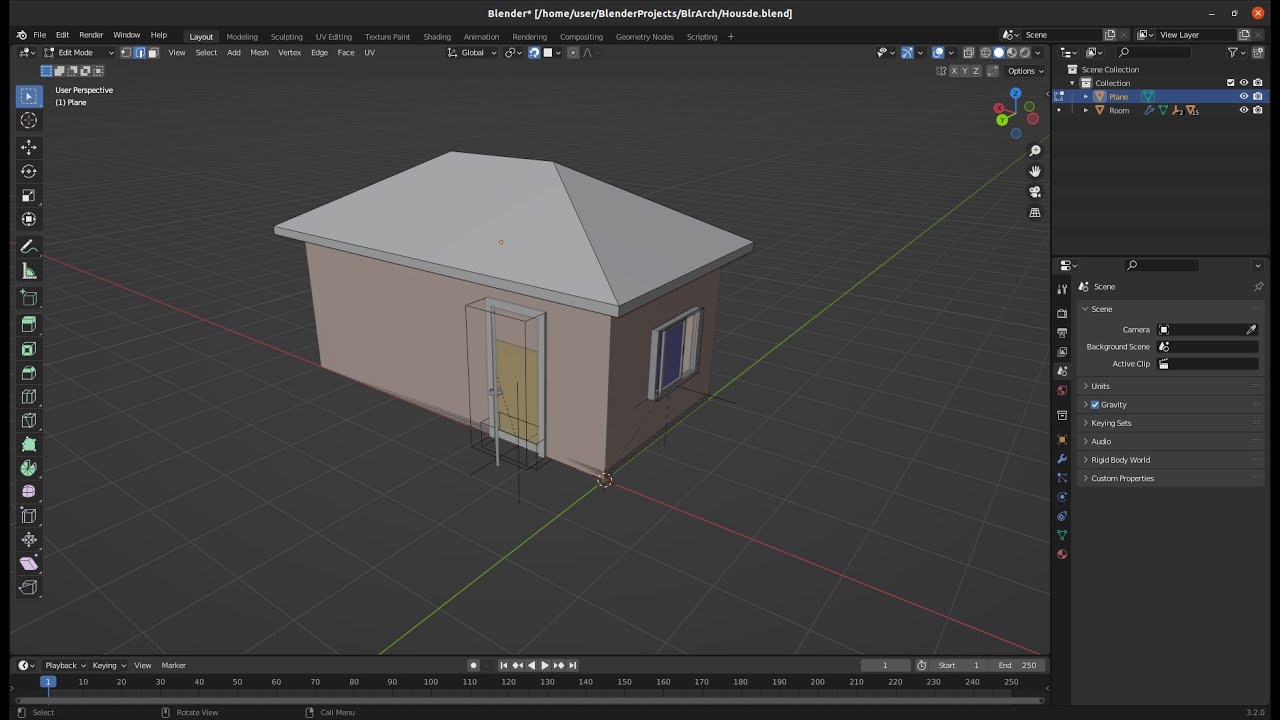1280x720 pixels.
Task: Expand the Room object tree row
Action: point(1086,110)
